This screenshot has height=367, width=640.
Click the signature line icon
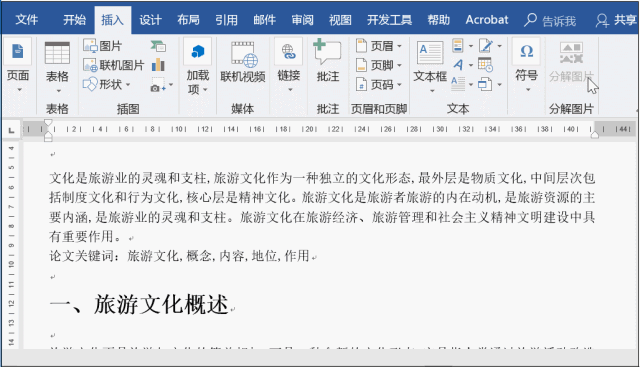486,46
